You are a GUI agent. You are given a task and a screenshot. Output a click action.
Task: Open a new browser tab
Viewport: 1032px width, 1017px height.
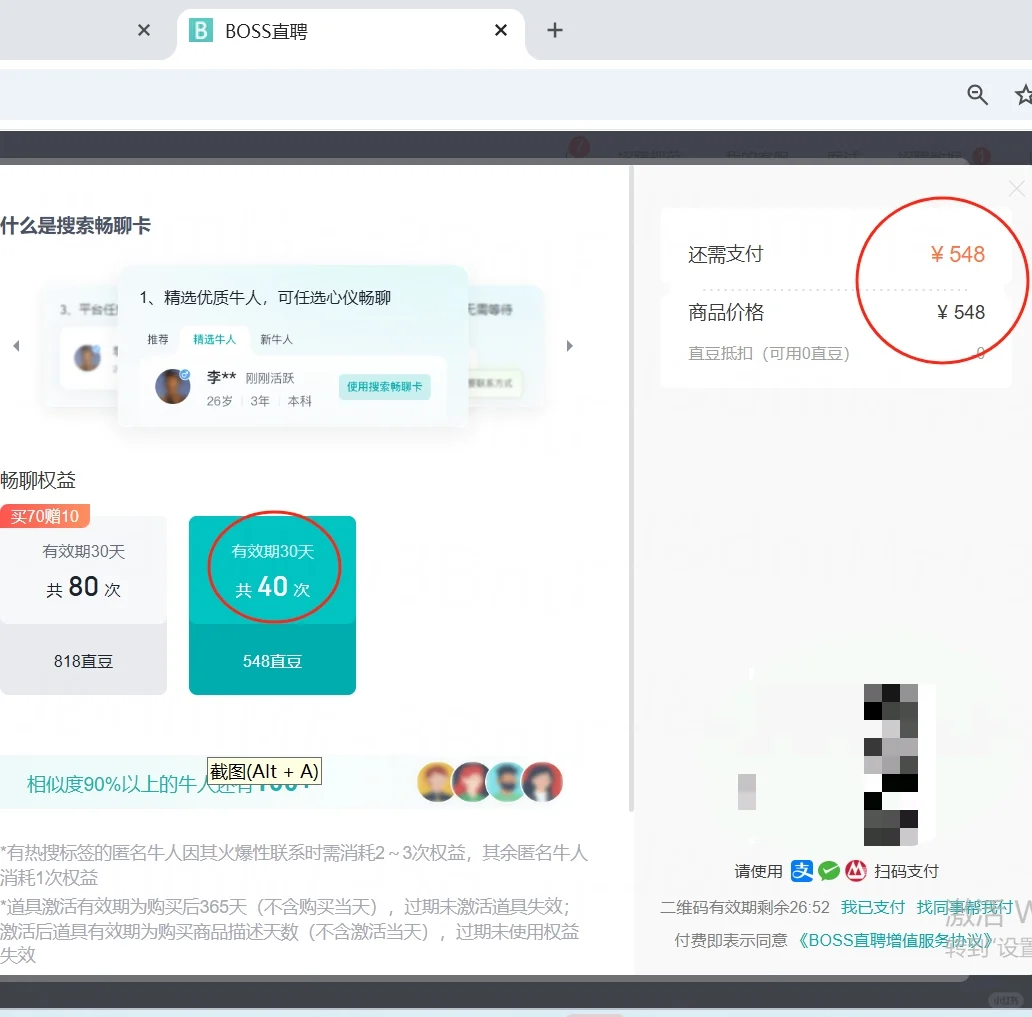[x=555, y=30]
